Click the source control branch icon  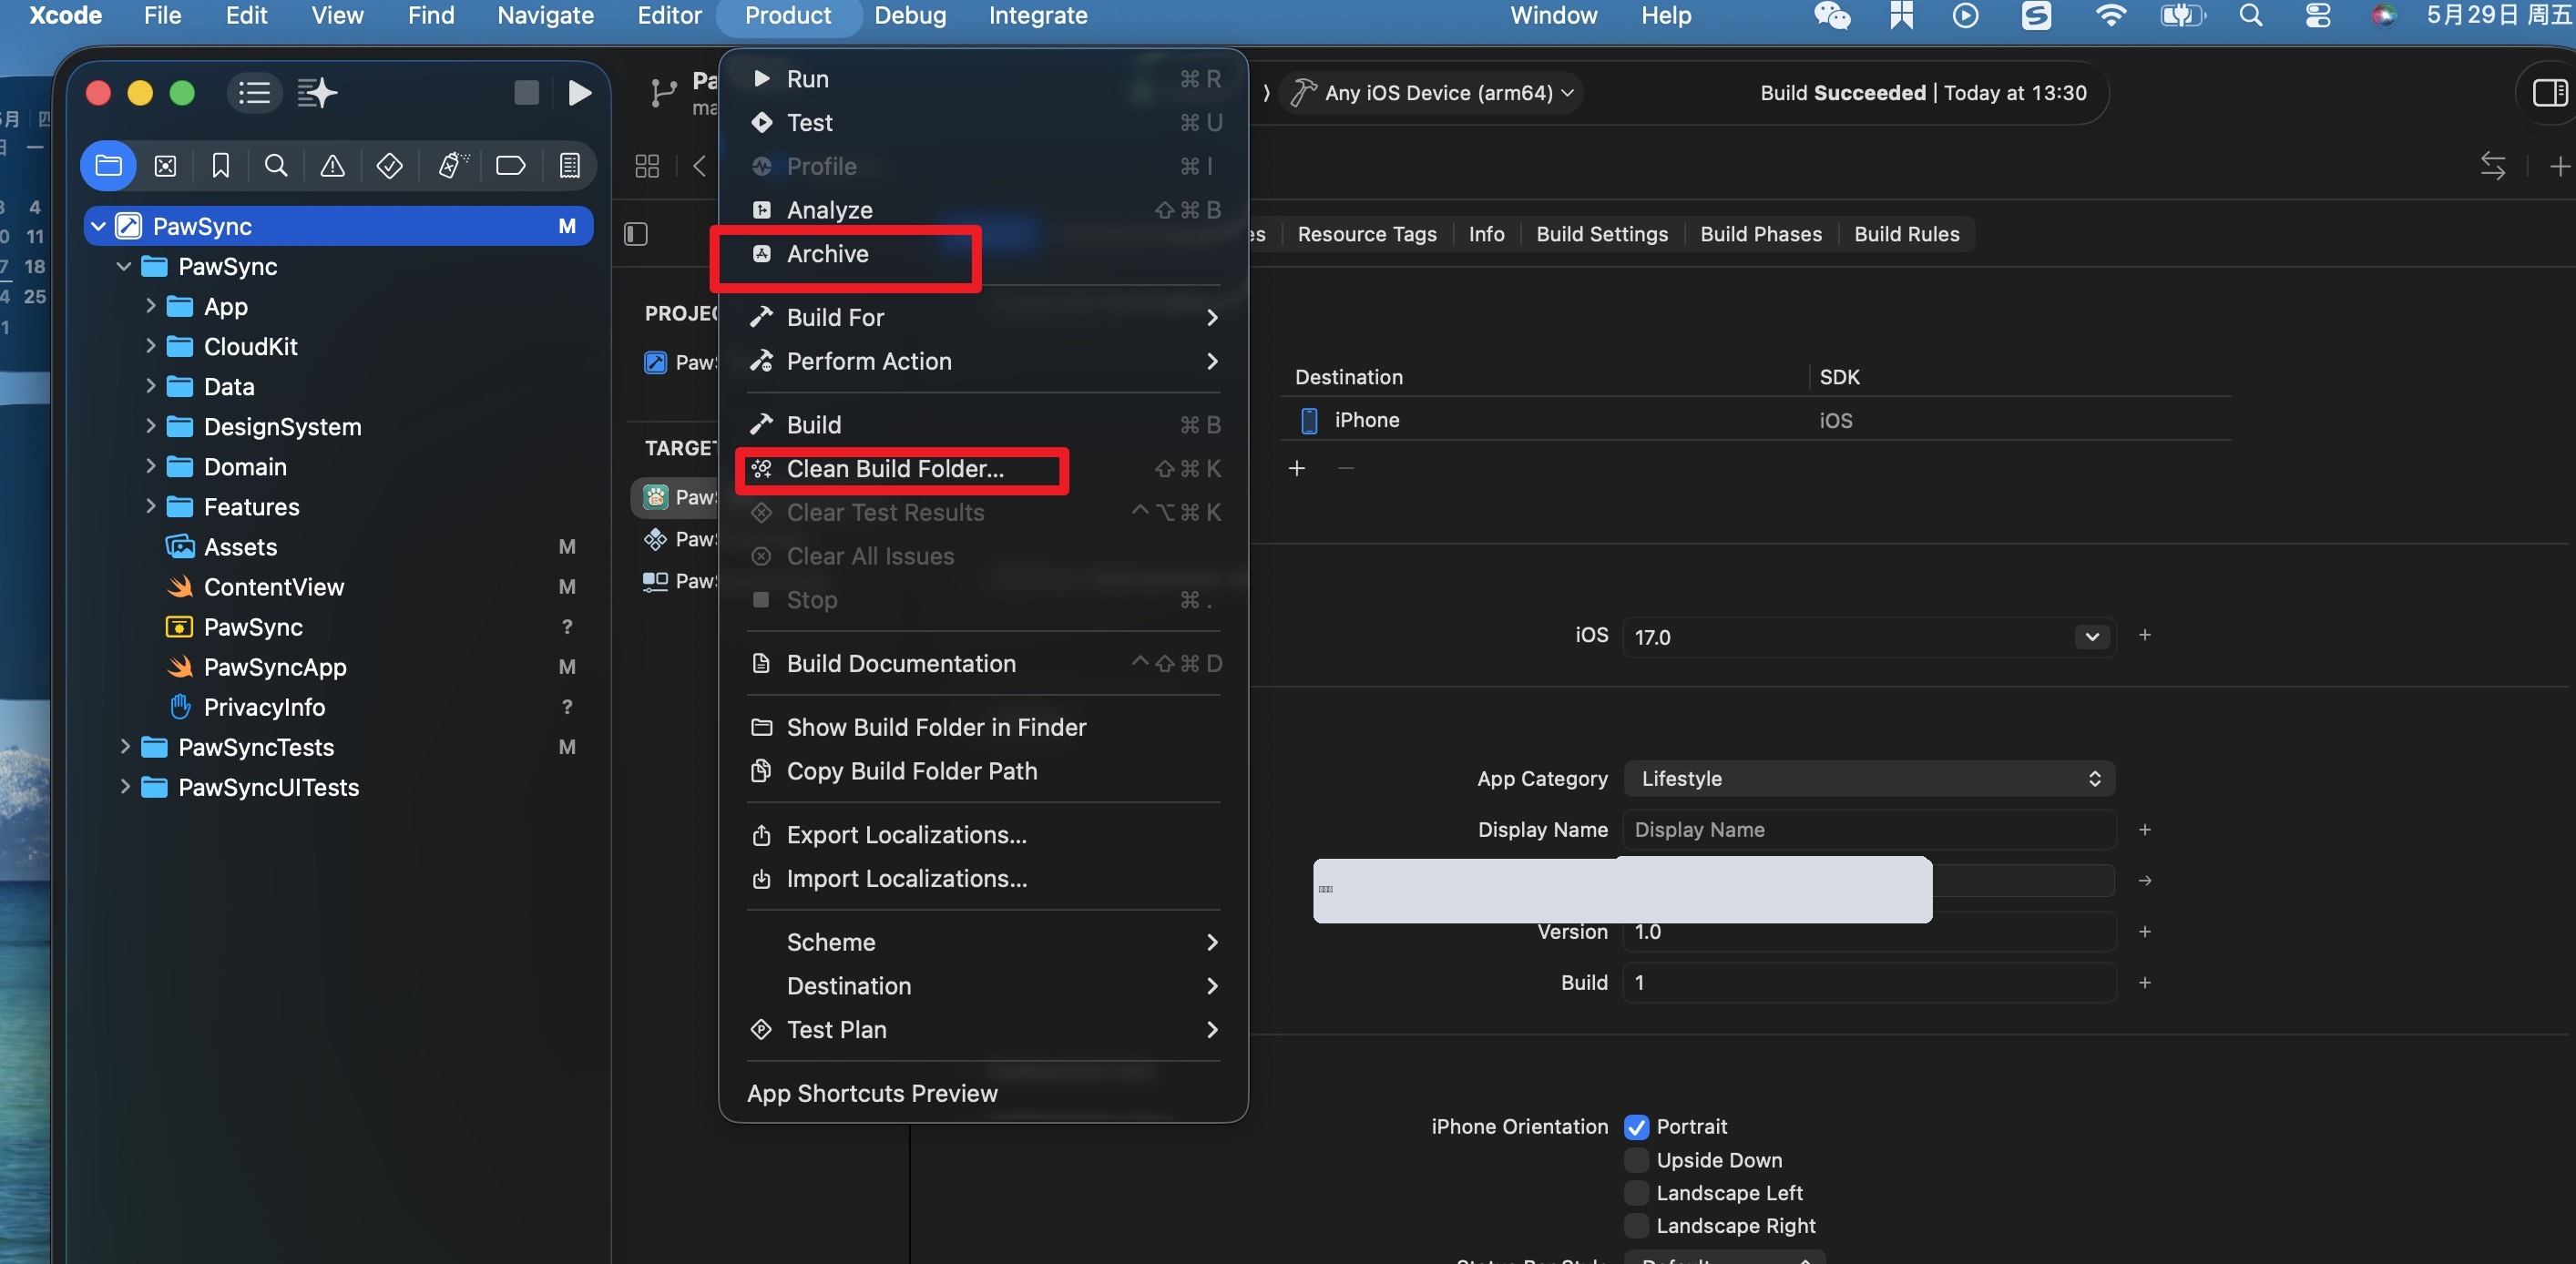coord(662,93)
